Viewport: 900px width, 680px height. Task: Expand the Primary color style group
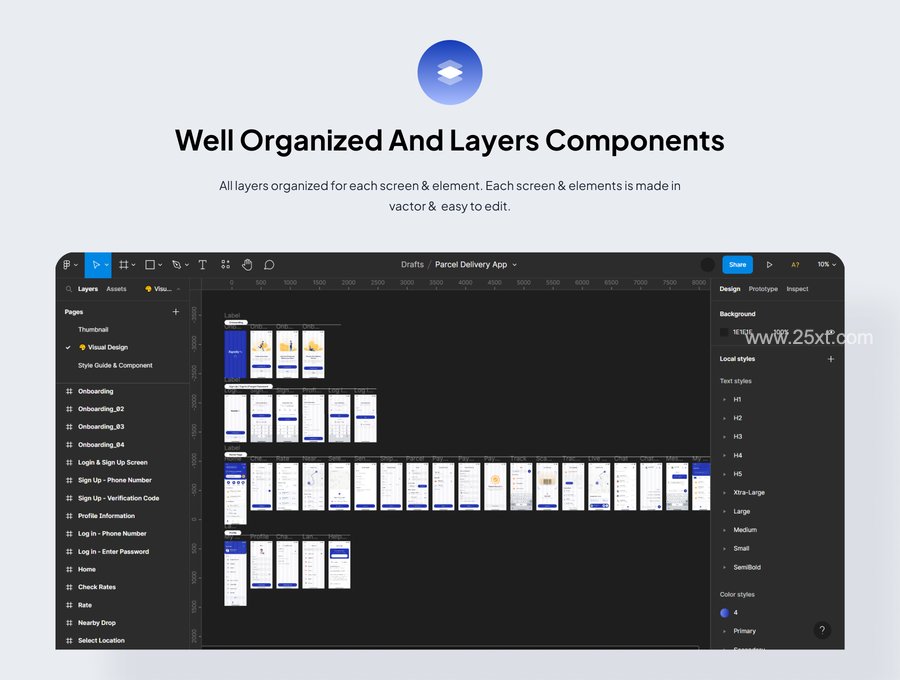click(x=744, y=631)
